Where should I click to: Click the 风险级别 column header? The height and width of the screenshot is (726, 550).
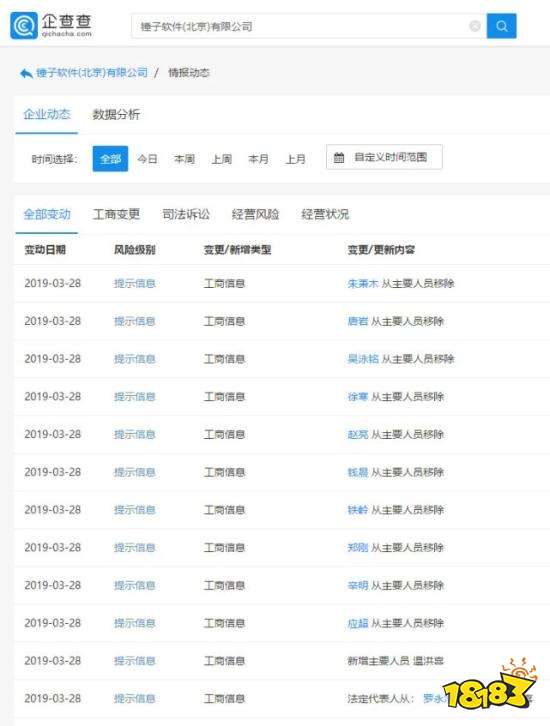click(135, 250)
